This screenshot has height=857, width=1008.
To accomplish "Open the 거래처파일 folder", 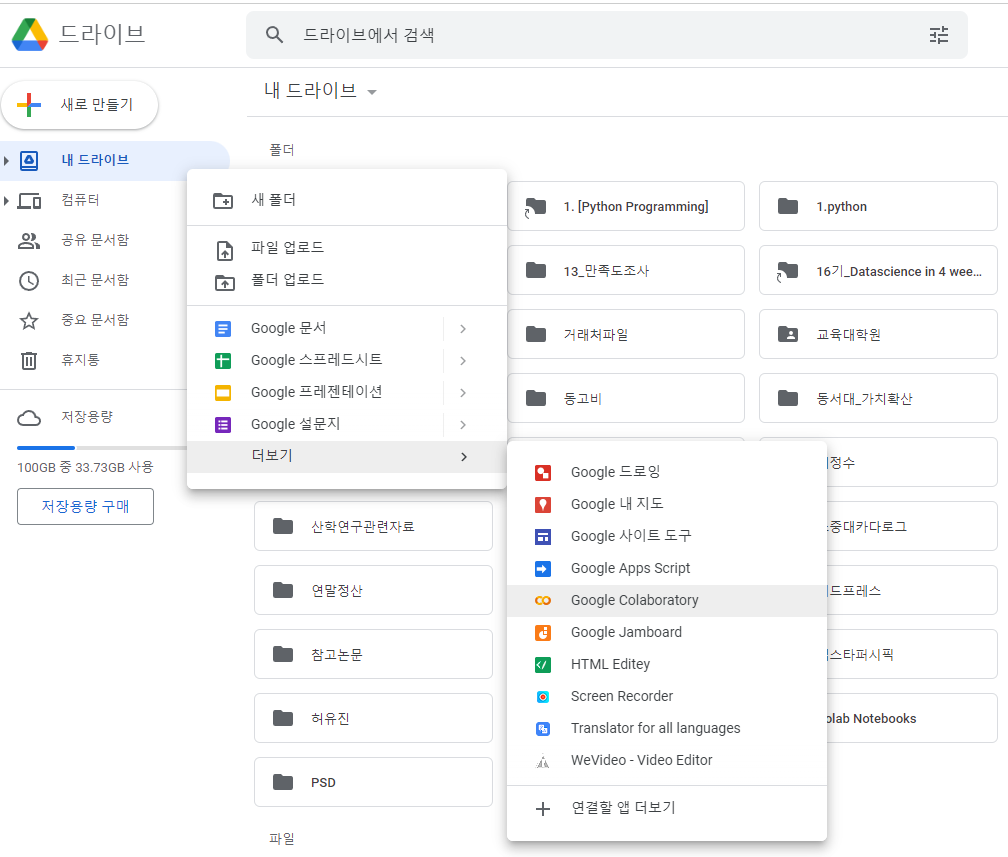I will click(626, 334).
